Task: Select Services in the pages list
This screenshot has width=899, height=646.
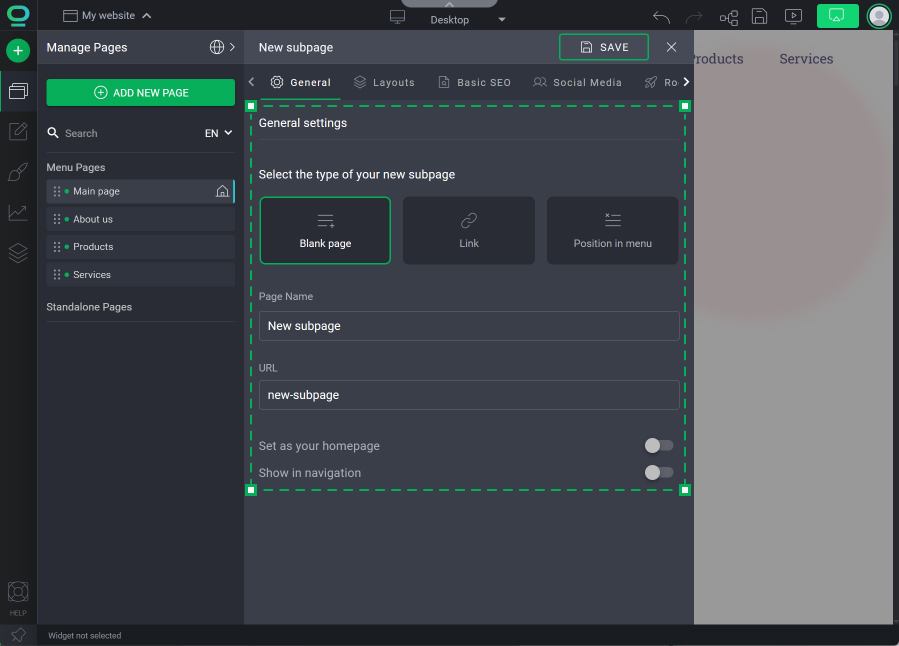Action: coord(140,275)
